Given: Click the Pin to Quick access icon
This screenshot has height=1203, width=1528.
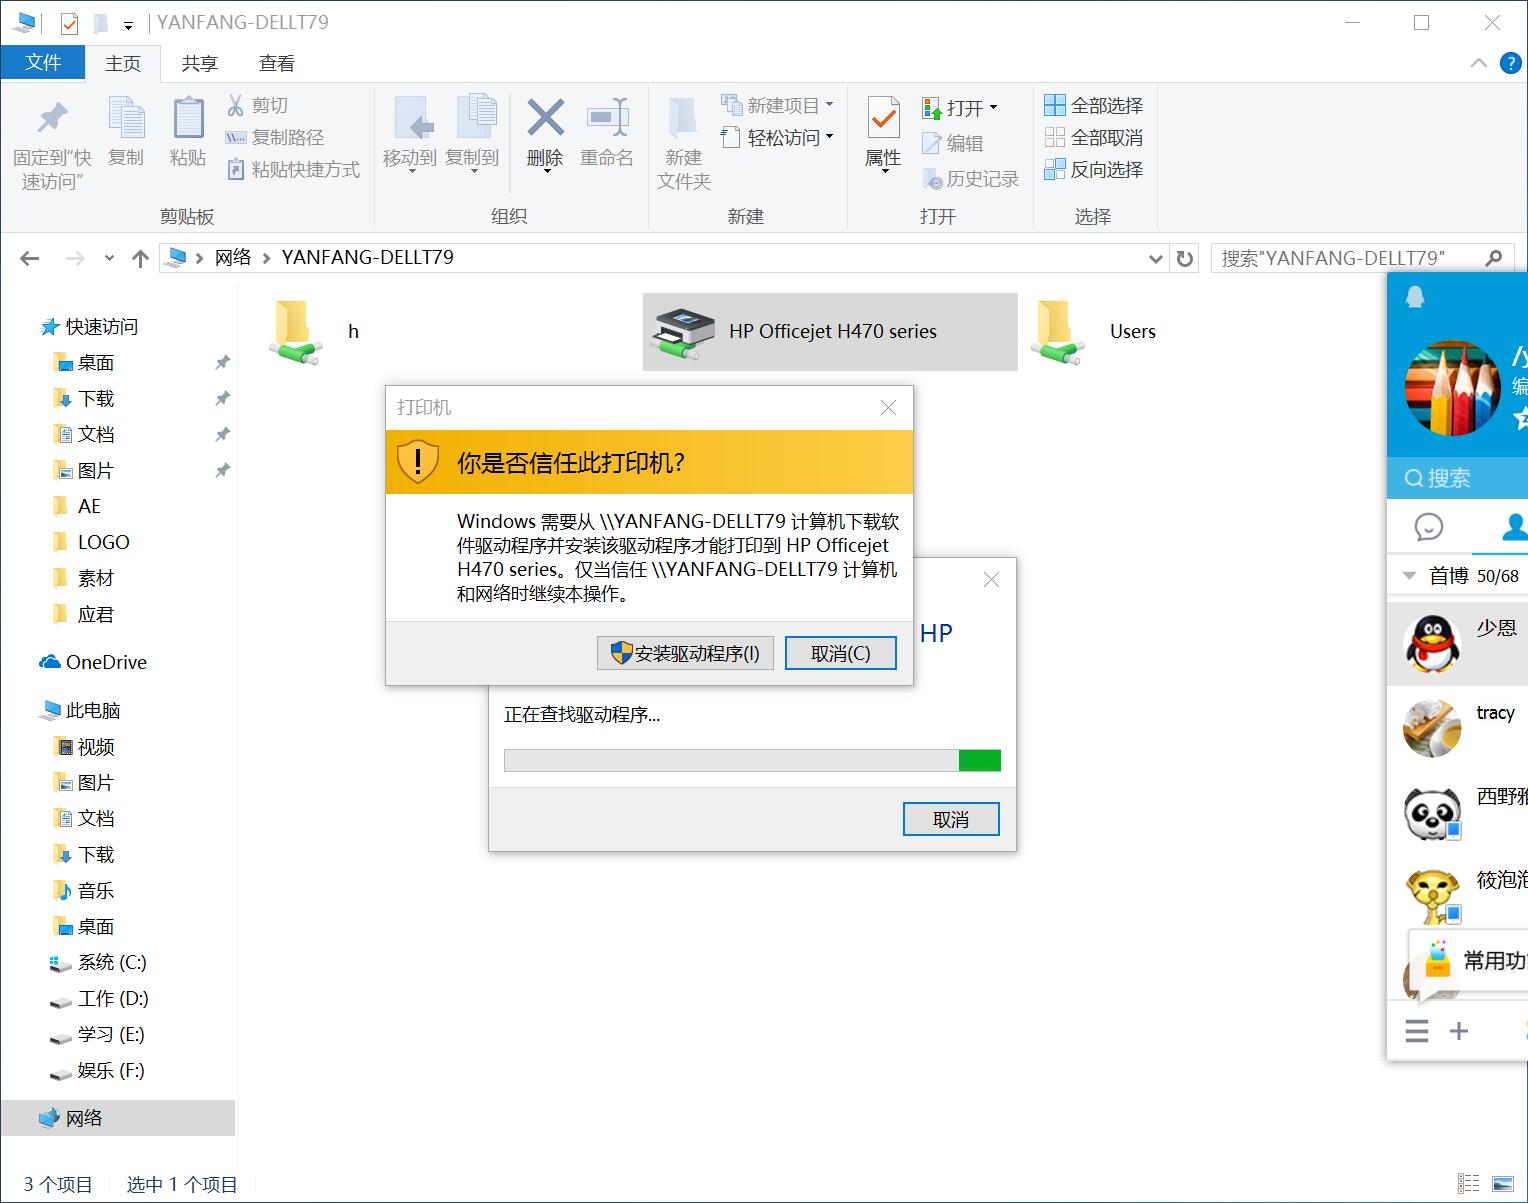Looking at the screenshot, I should (x=52, y=118).
